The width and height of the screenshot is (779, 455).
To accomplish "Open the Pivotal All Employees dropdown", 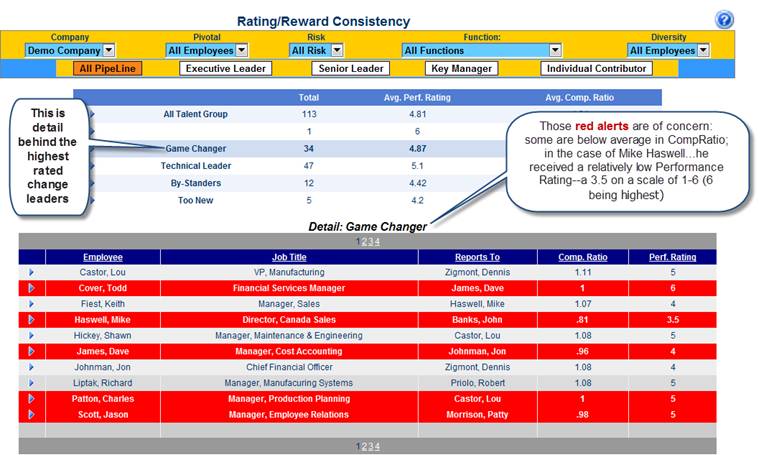I will [x=207, y=50].
